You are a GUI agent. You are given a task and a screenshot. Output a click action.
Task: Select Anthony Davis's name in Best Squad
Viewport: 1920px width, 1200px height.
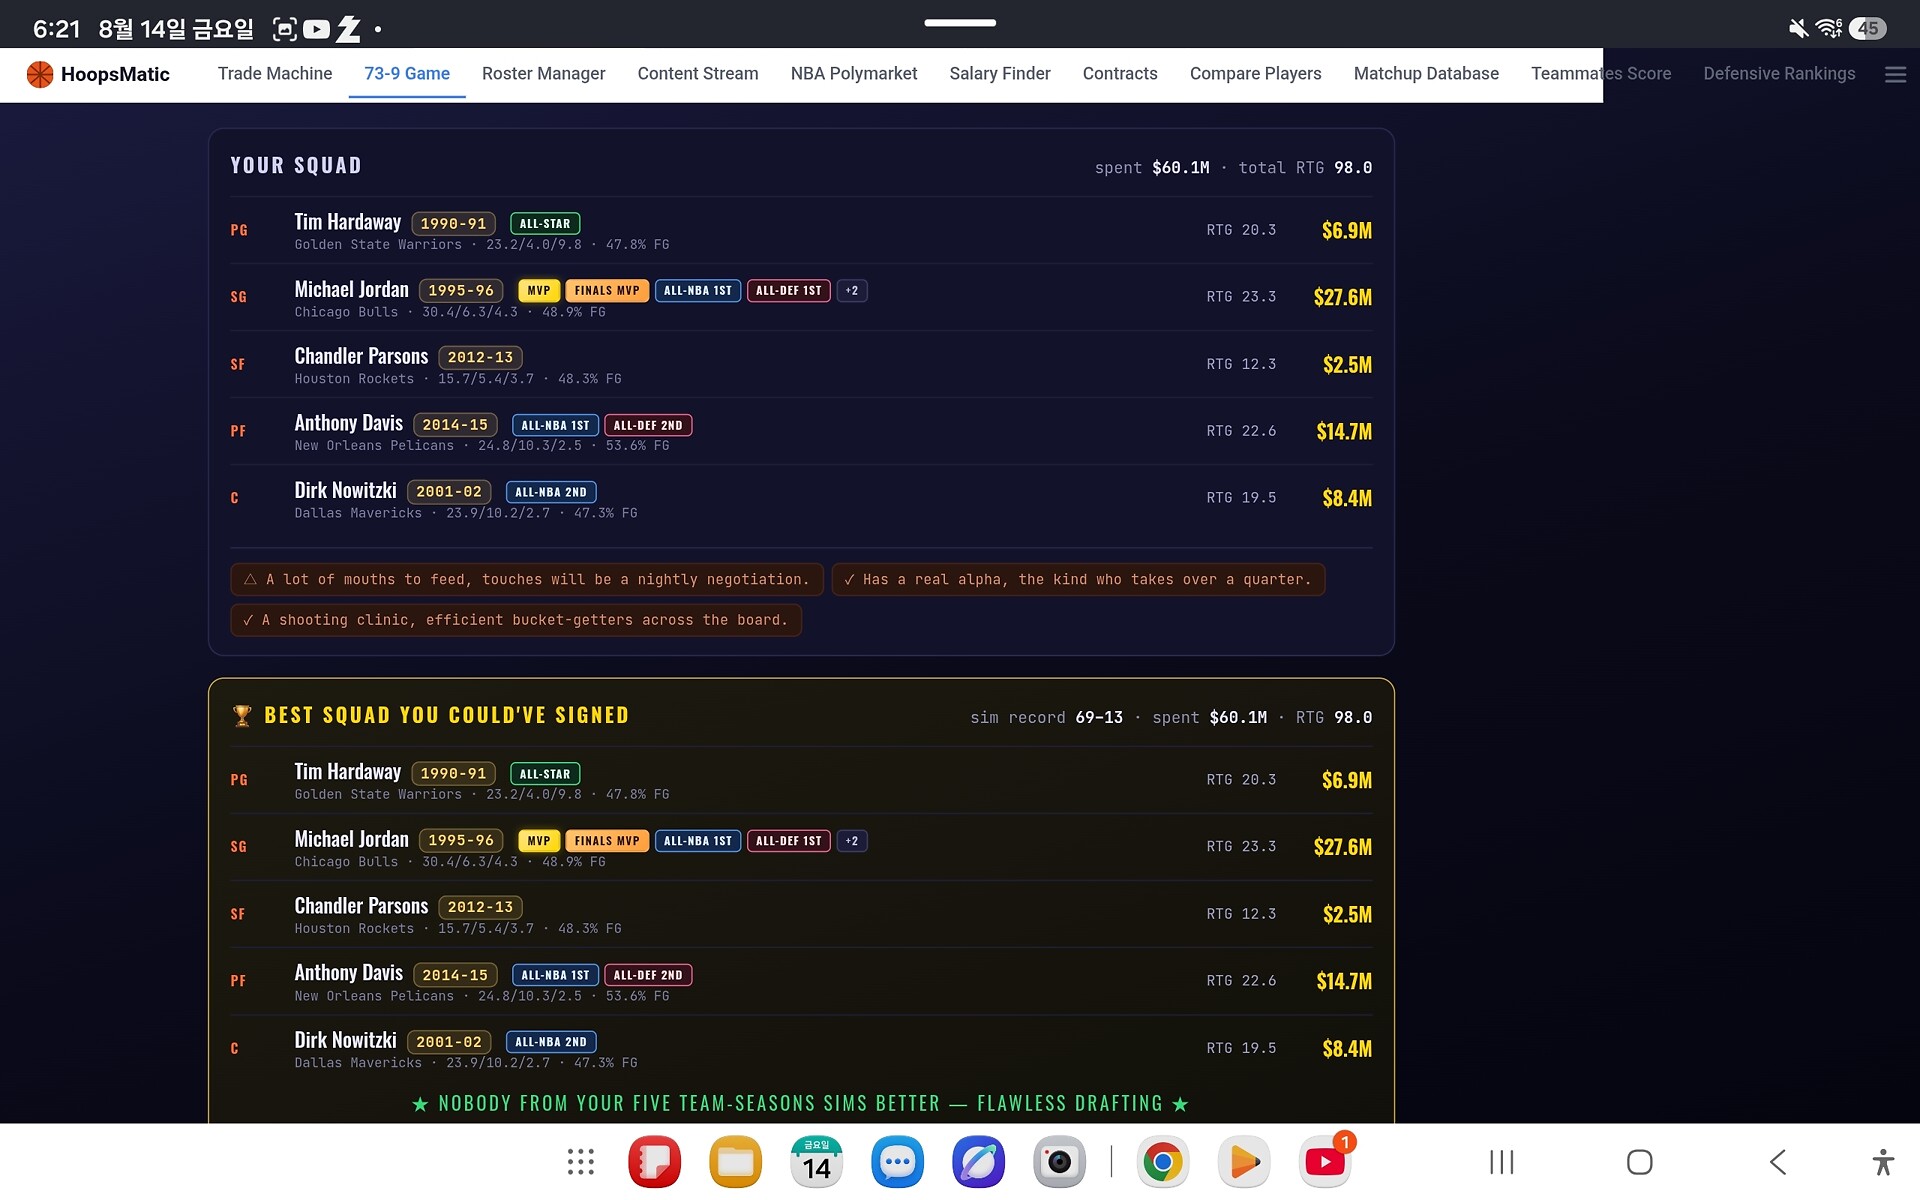[348, 973]
